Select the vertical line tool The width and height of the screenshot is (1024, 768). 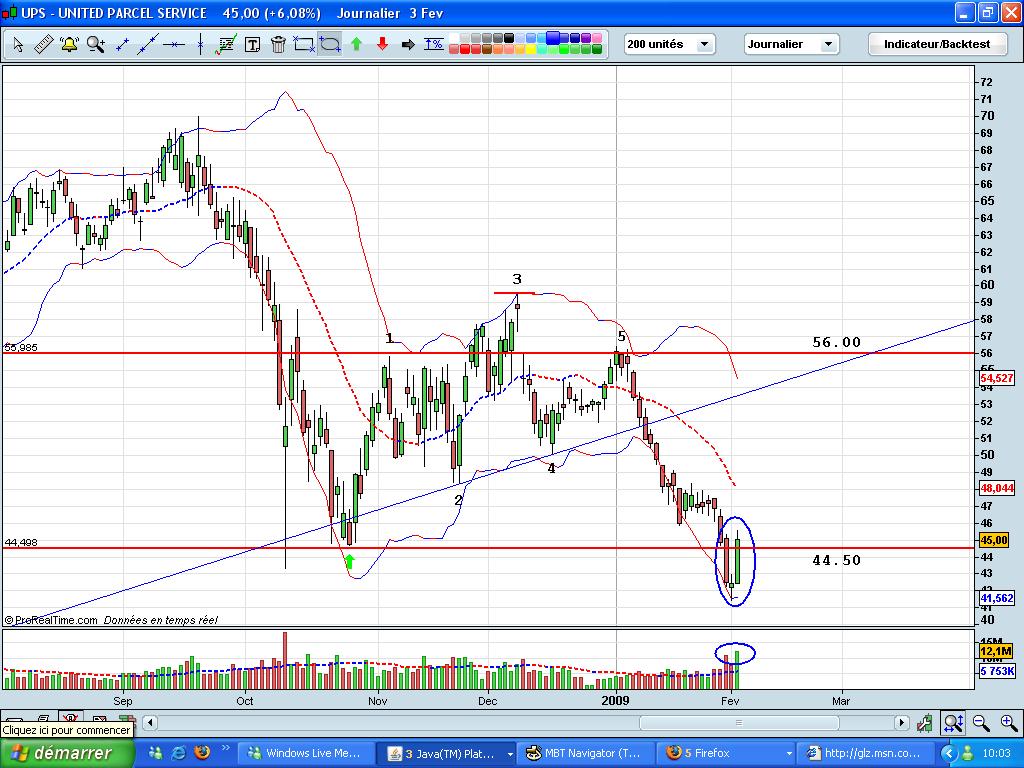pos(200,44)
